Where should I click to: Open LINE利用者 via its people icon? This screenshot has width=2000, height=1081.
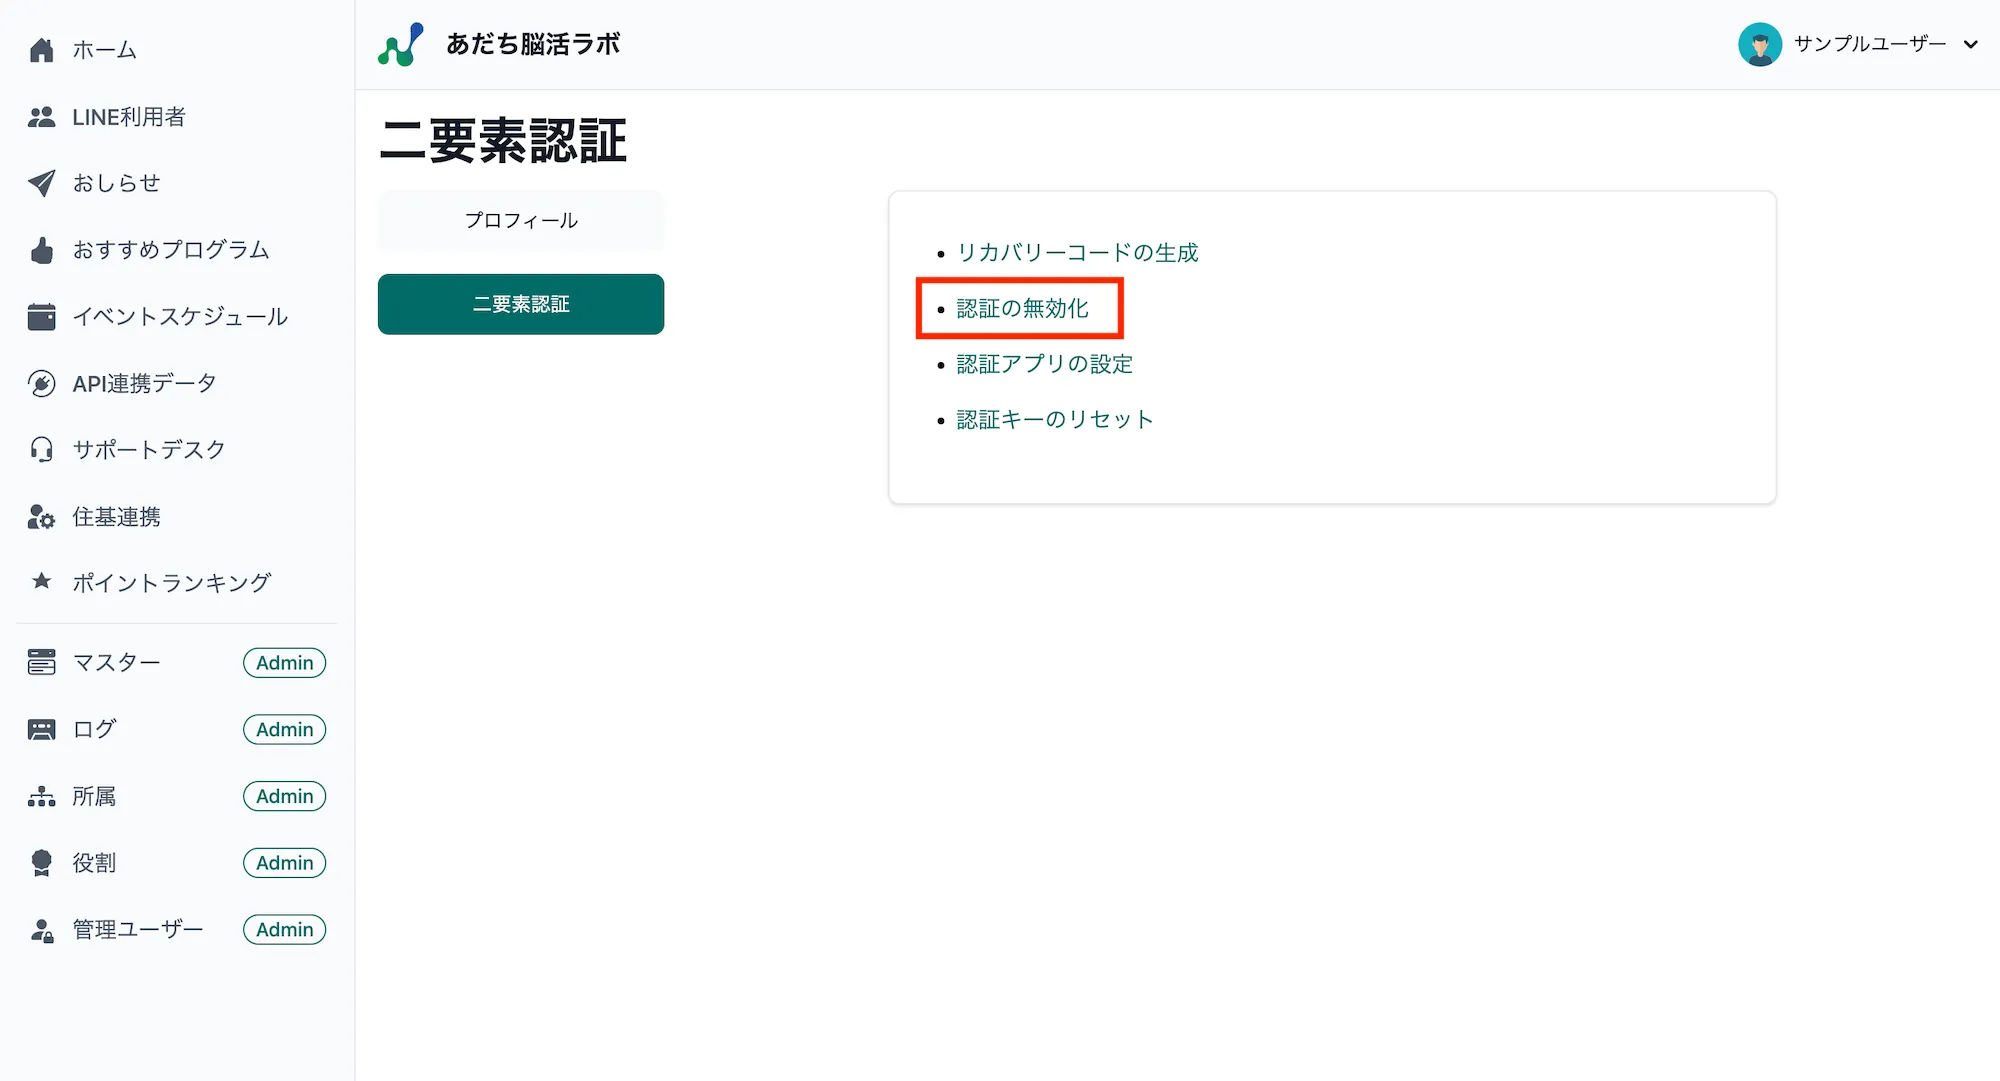click(x=41, y=117)
